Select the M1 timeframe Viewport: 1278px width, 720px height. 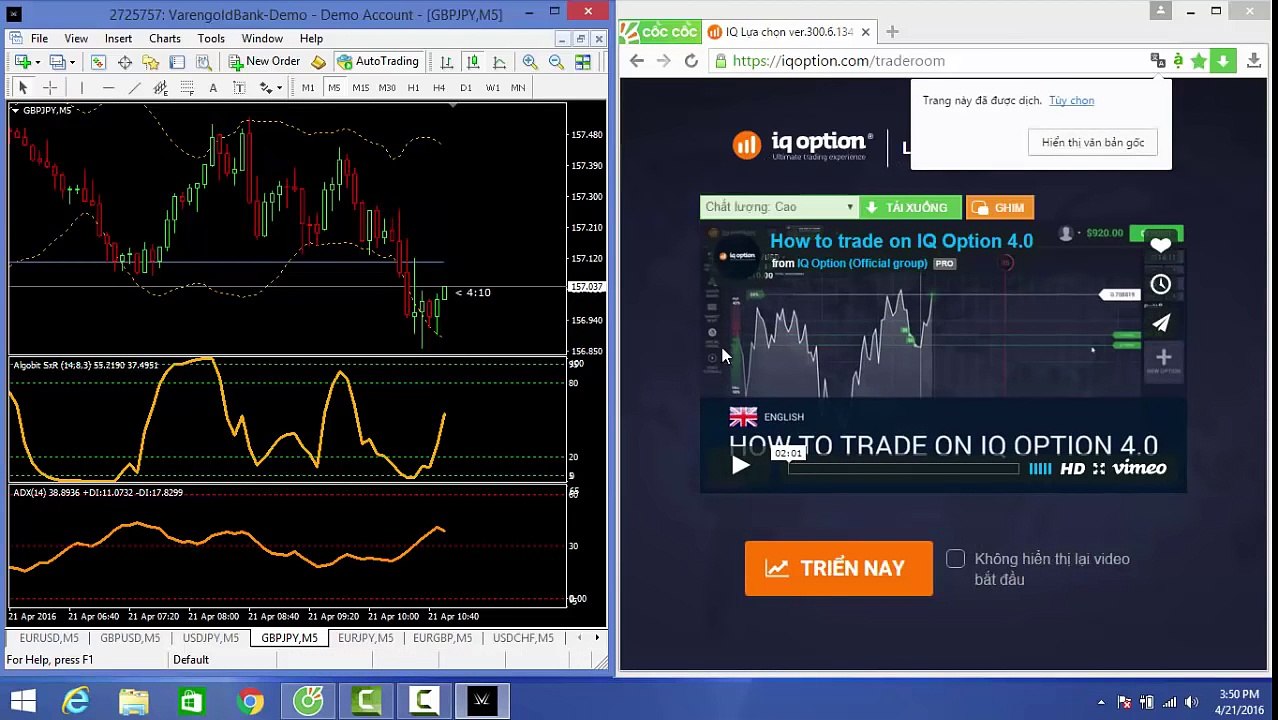pyautogui.click(x=308, y=88)
